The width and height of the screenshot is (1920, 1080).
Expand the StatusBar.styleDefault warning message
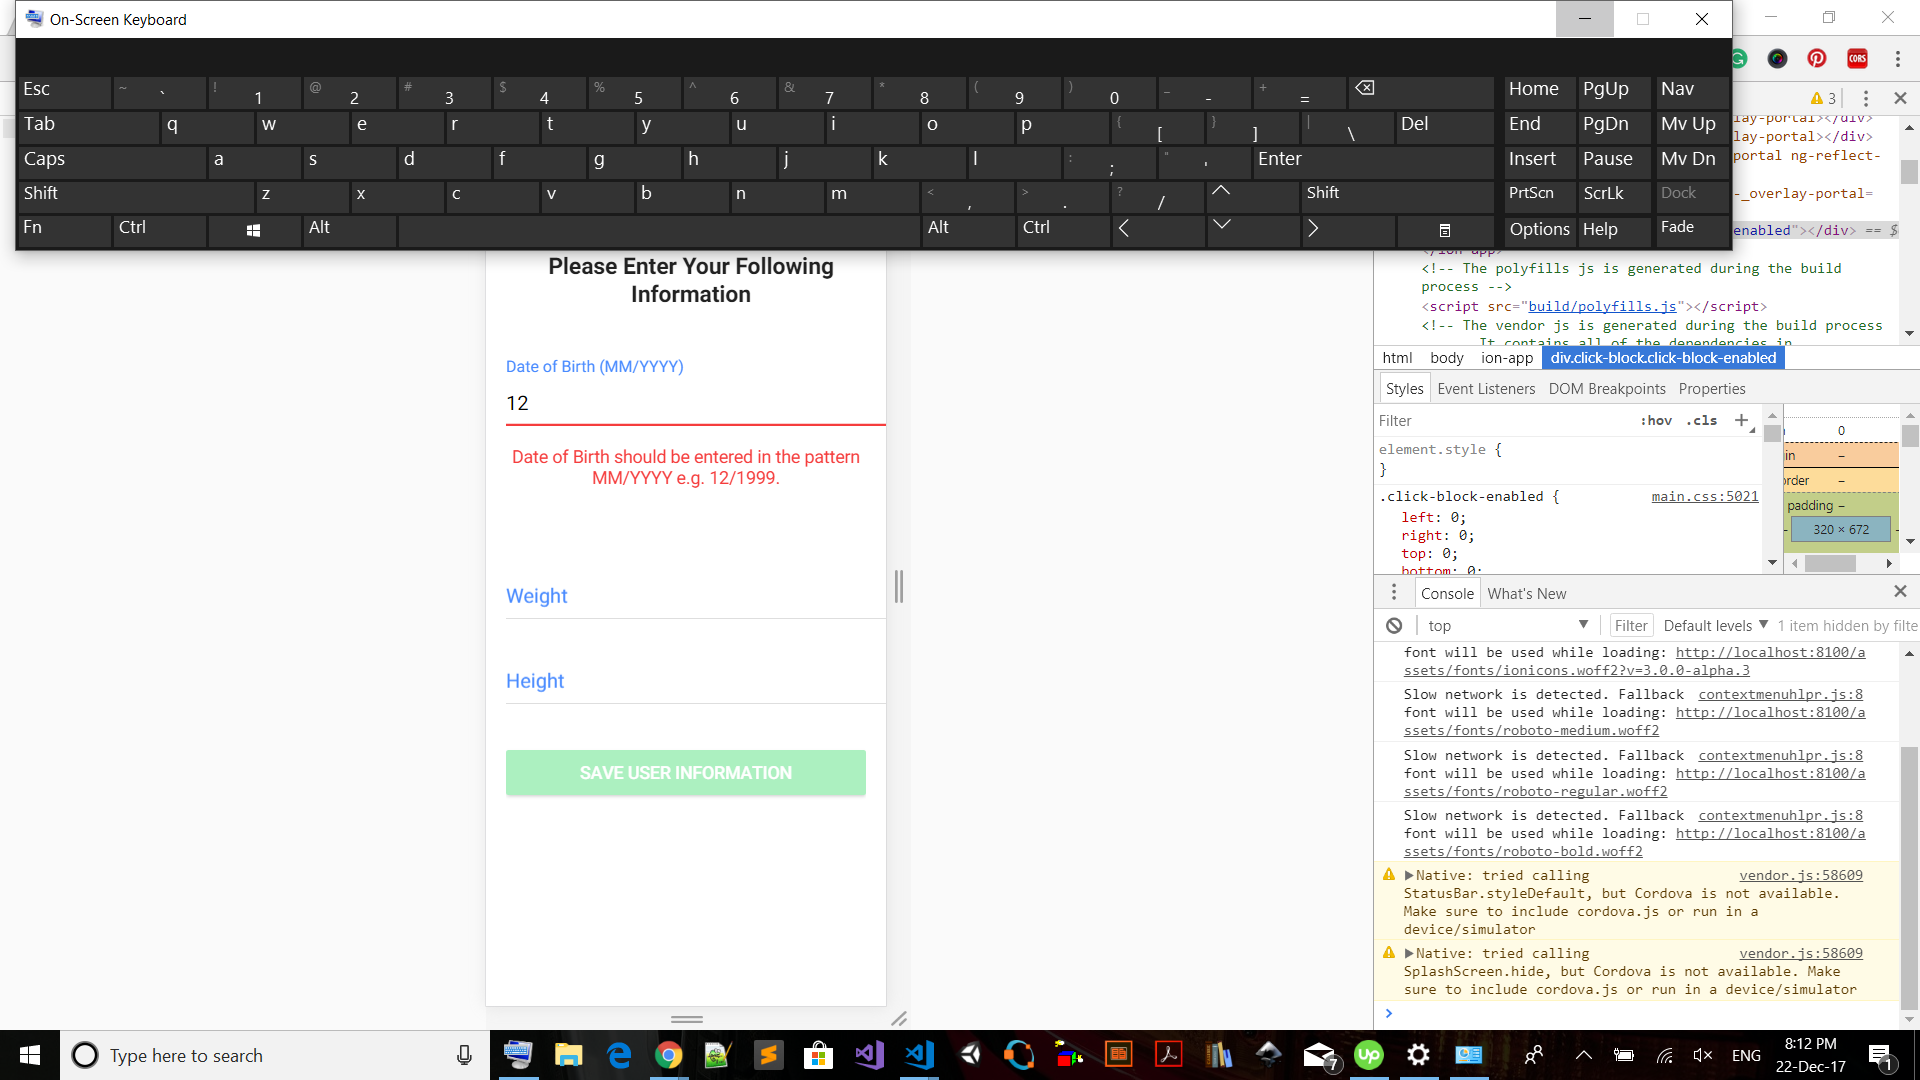(1409, 875)
